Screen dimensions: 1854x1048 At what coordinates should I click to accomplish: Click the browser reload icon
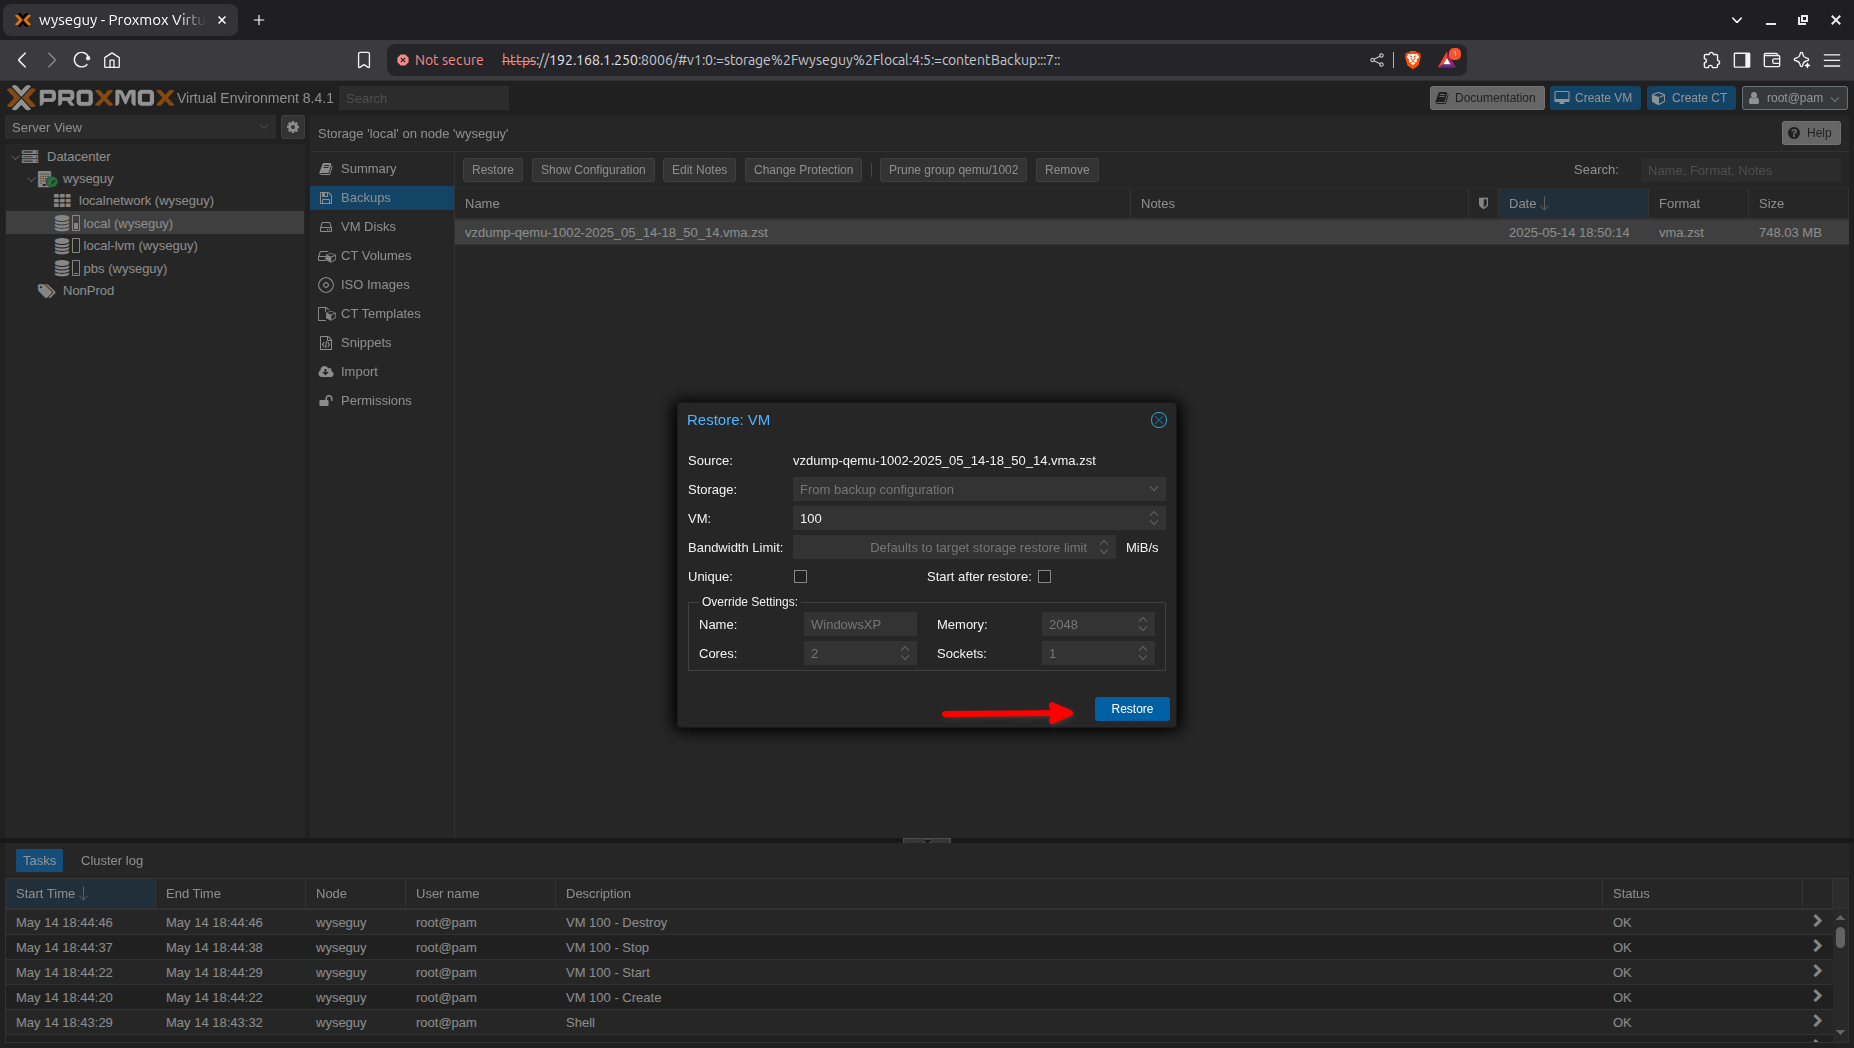click(x=82, y=60)
